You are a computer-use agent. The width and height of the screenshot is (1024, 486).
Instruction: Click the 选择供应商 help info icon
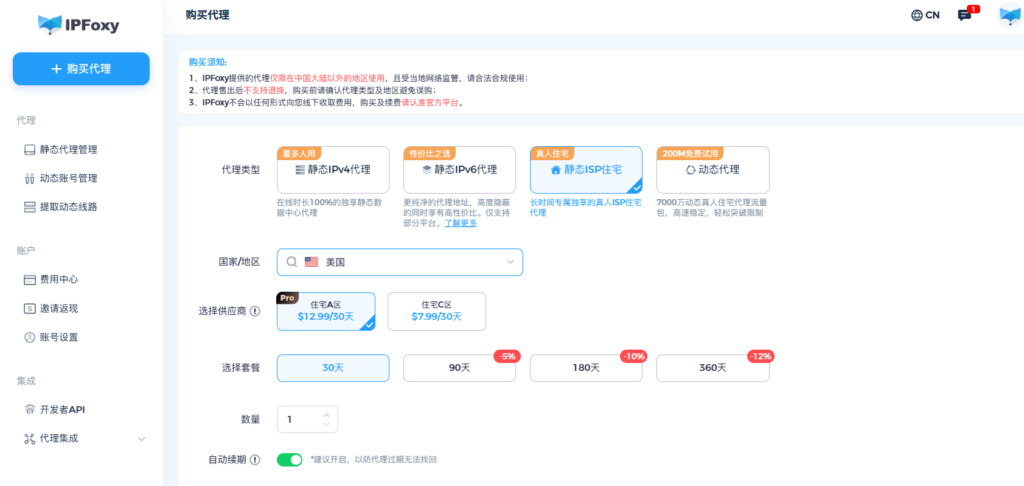[255, 311]
